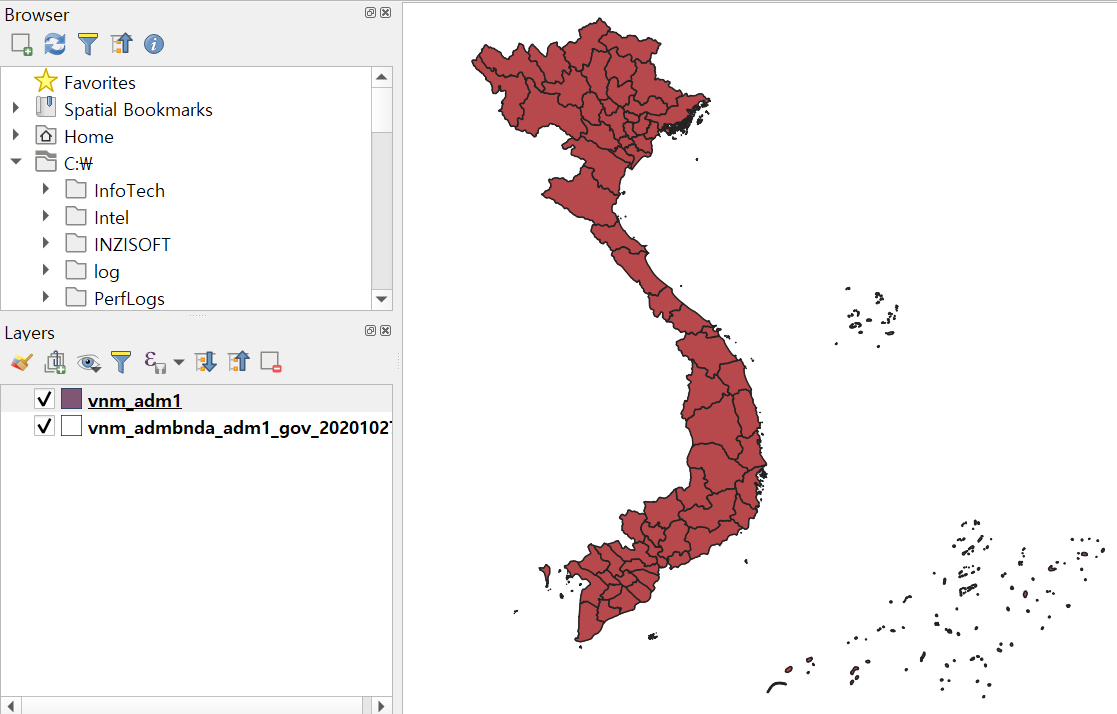Click Browser scrollbar up arrow
This screenshot has width=1117, height=714.
(382, 77)
